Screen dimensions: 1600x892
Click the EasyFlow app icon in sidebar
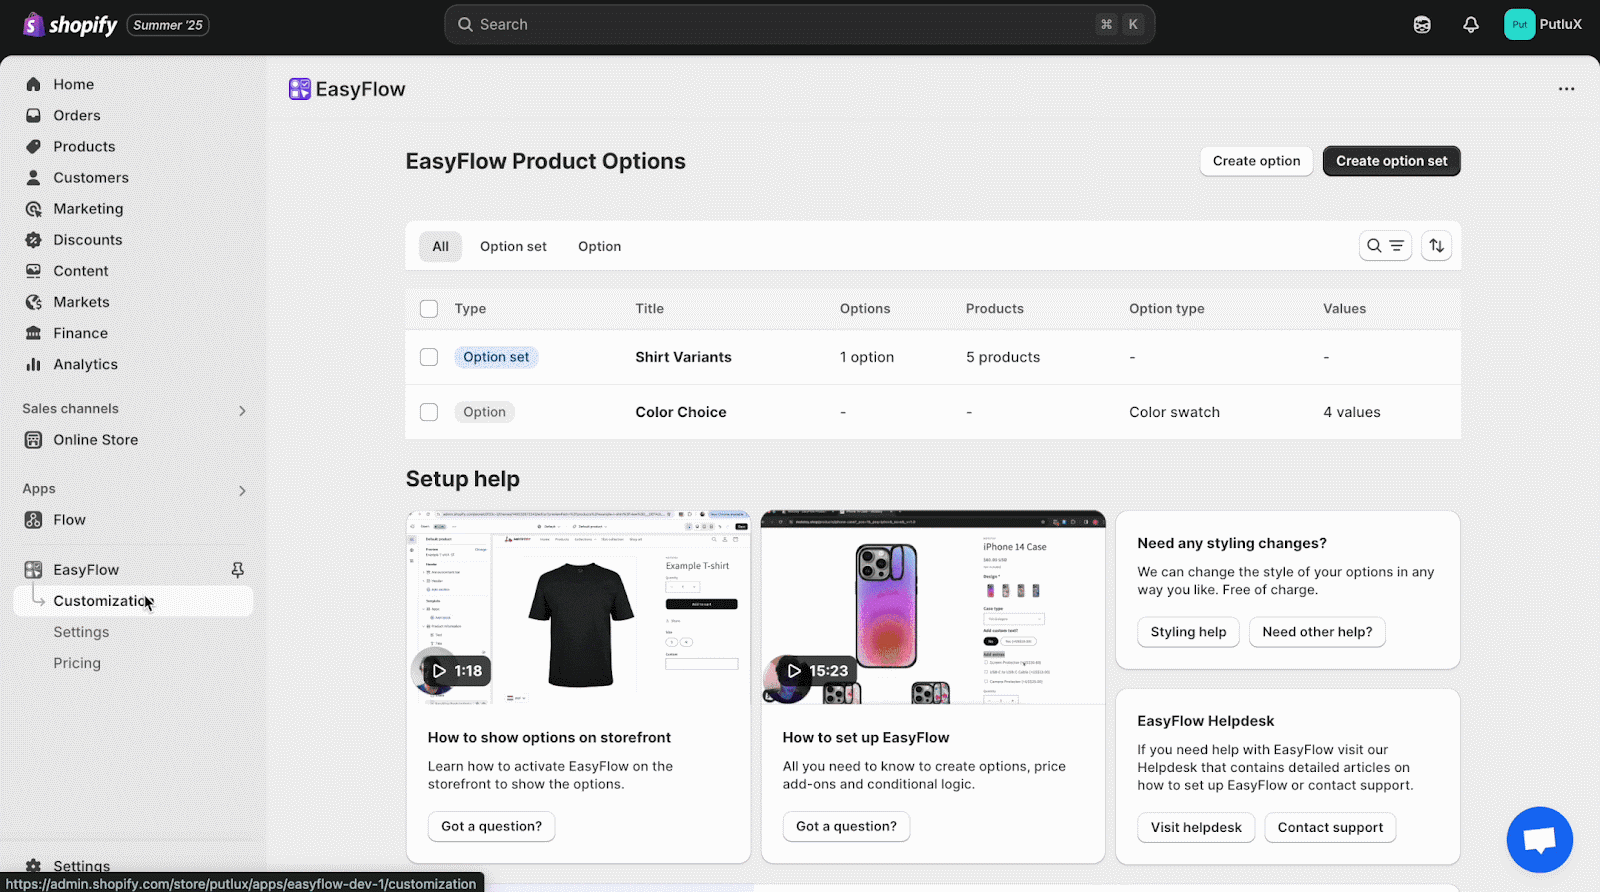click(x=33, y=570)
